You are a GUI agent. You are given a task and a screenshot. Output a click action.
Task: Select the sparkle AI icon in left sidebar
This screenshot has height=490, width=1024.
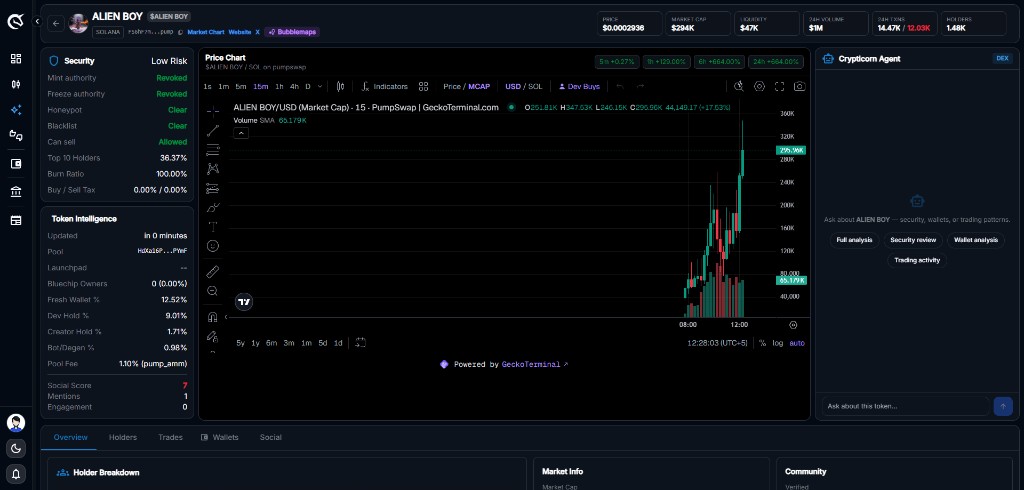tap(16, 110)
